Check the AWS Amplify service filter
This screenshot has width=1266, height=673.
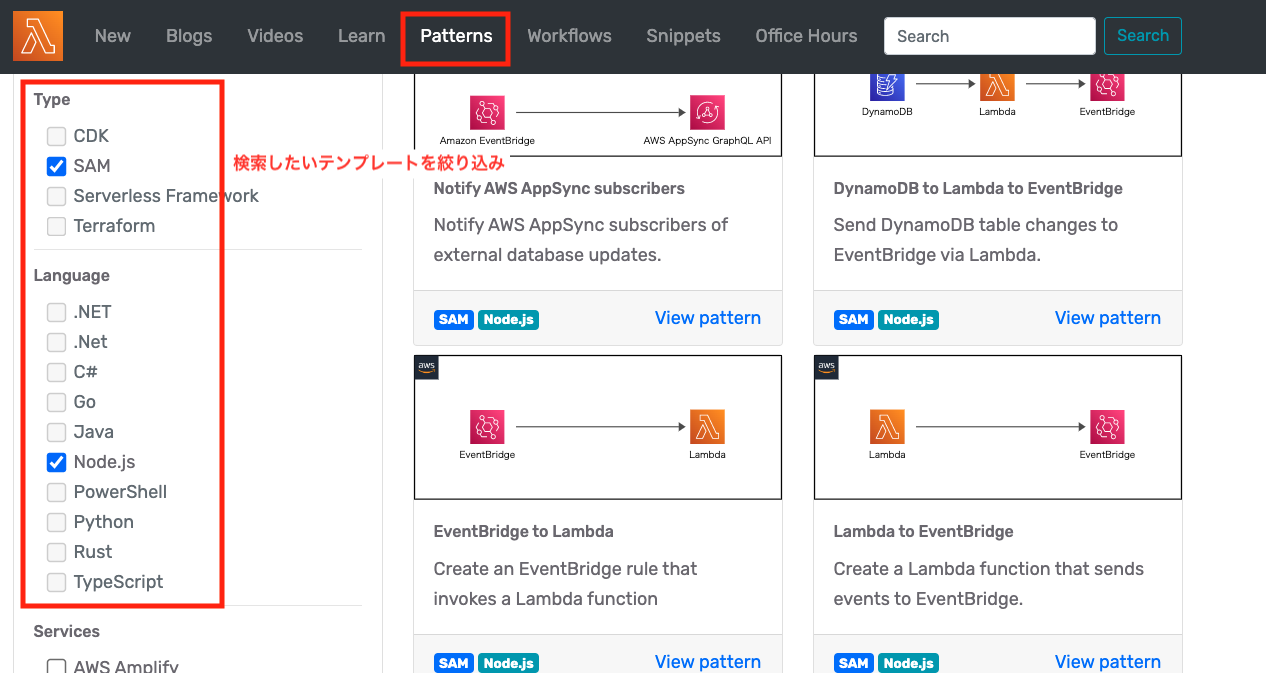coord(57,667)
